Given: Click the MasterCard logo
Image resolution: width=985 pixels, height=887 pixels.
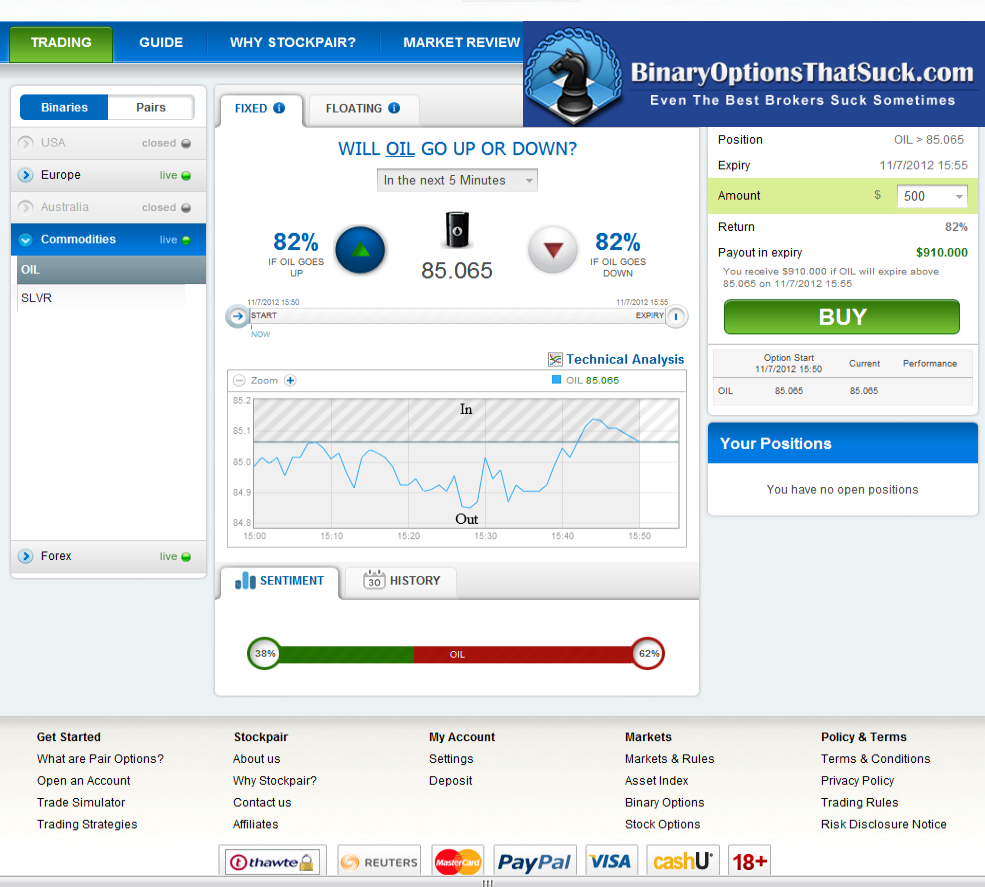Looking at the screenshot, I should [x=457, y=862].
